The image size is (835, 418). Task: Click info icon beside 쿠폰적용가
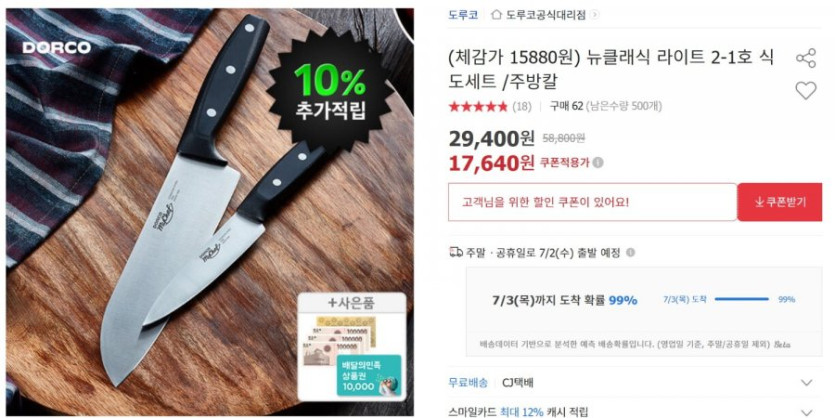599,163
